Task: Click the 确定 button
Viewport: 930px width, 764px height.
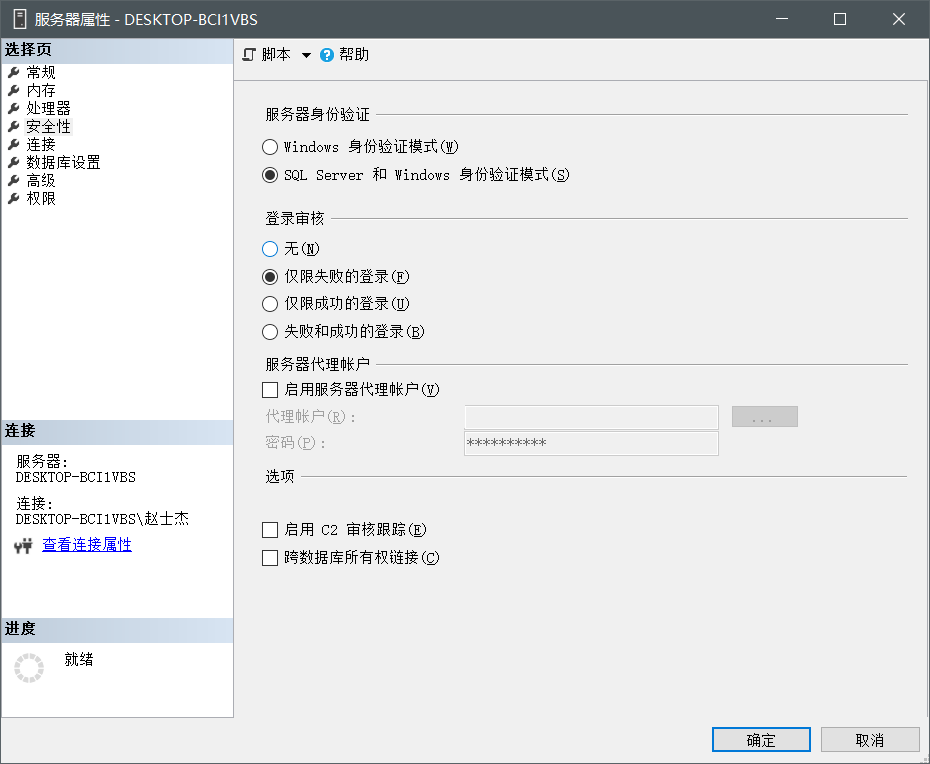Action: point(761,740)
